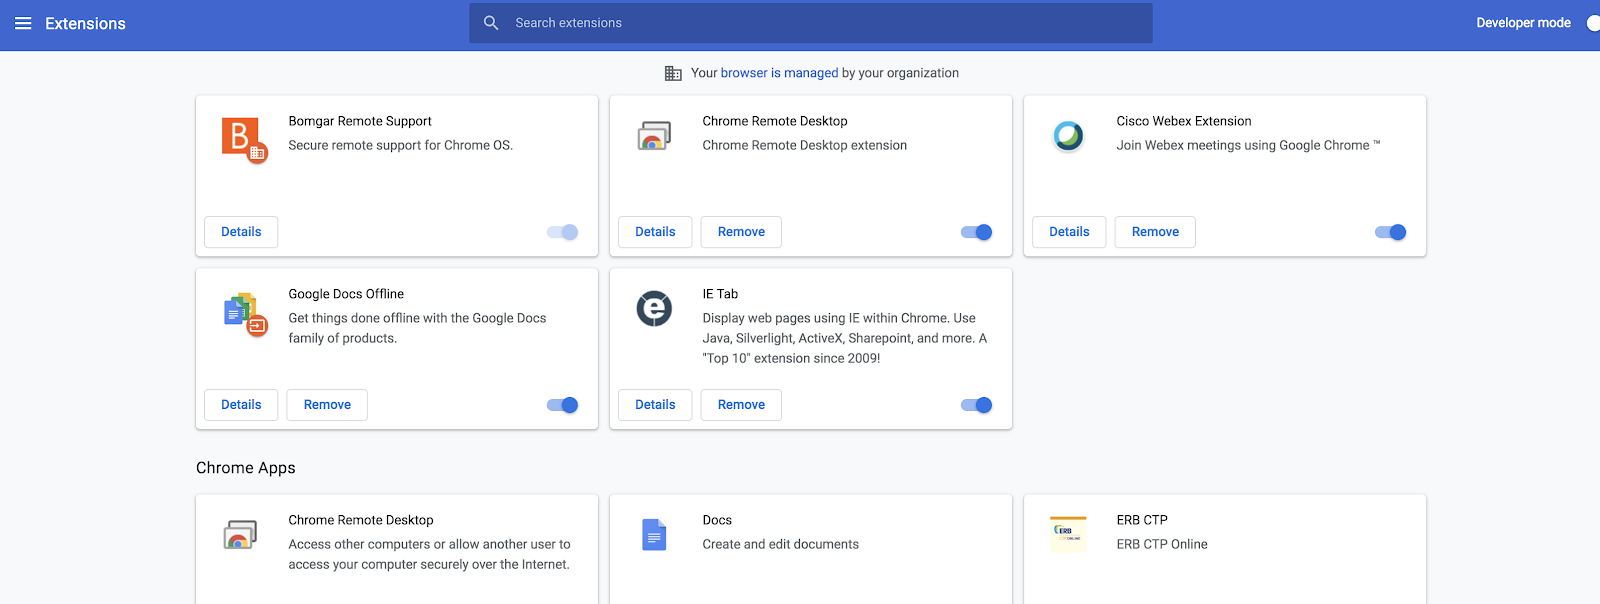Click the managed organization building icon
1600x604 pixels.
[x=673, y=73]
